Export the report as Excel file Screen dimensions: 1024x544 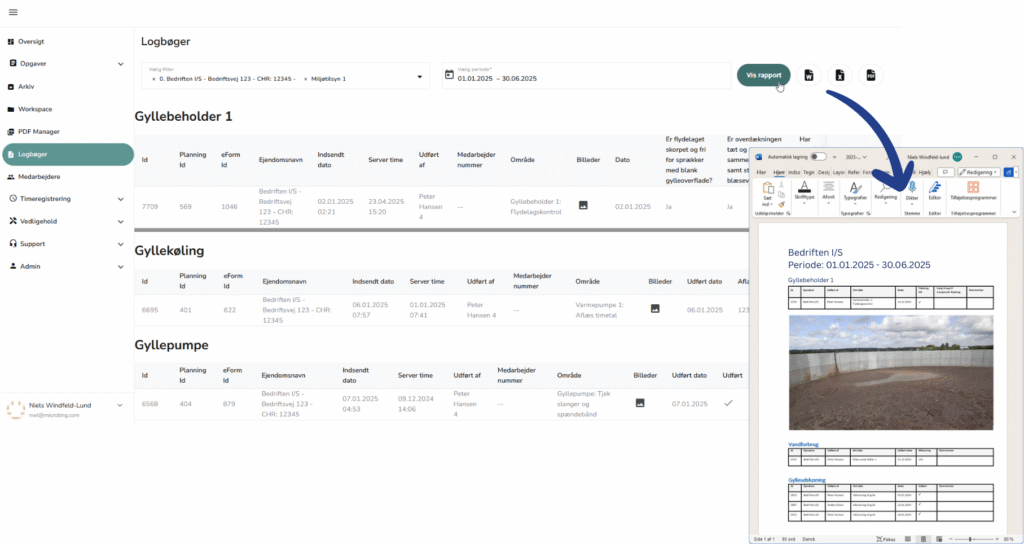pyautogui.click(x=840, y=76)
